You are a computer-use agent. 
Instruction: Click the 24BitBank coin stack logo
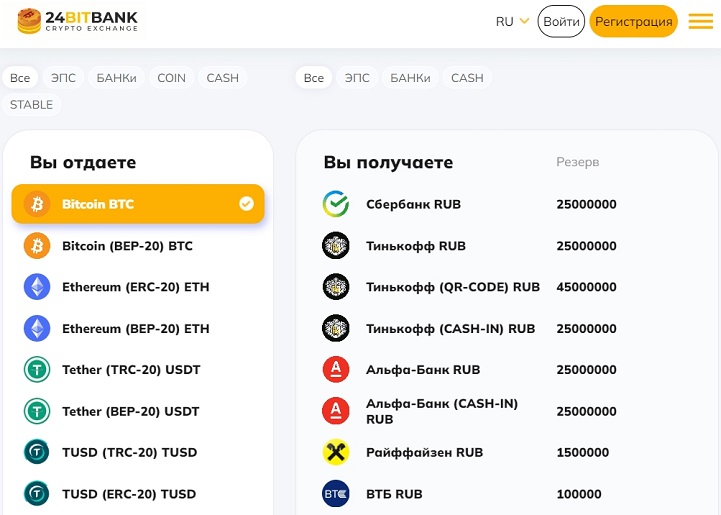[29, 21]
